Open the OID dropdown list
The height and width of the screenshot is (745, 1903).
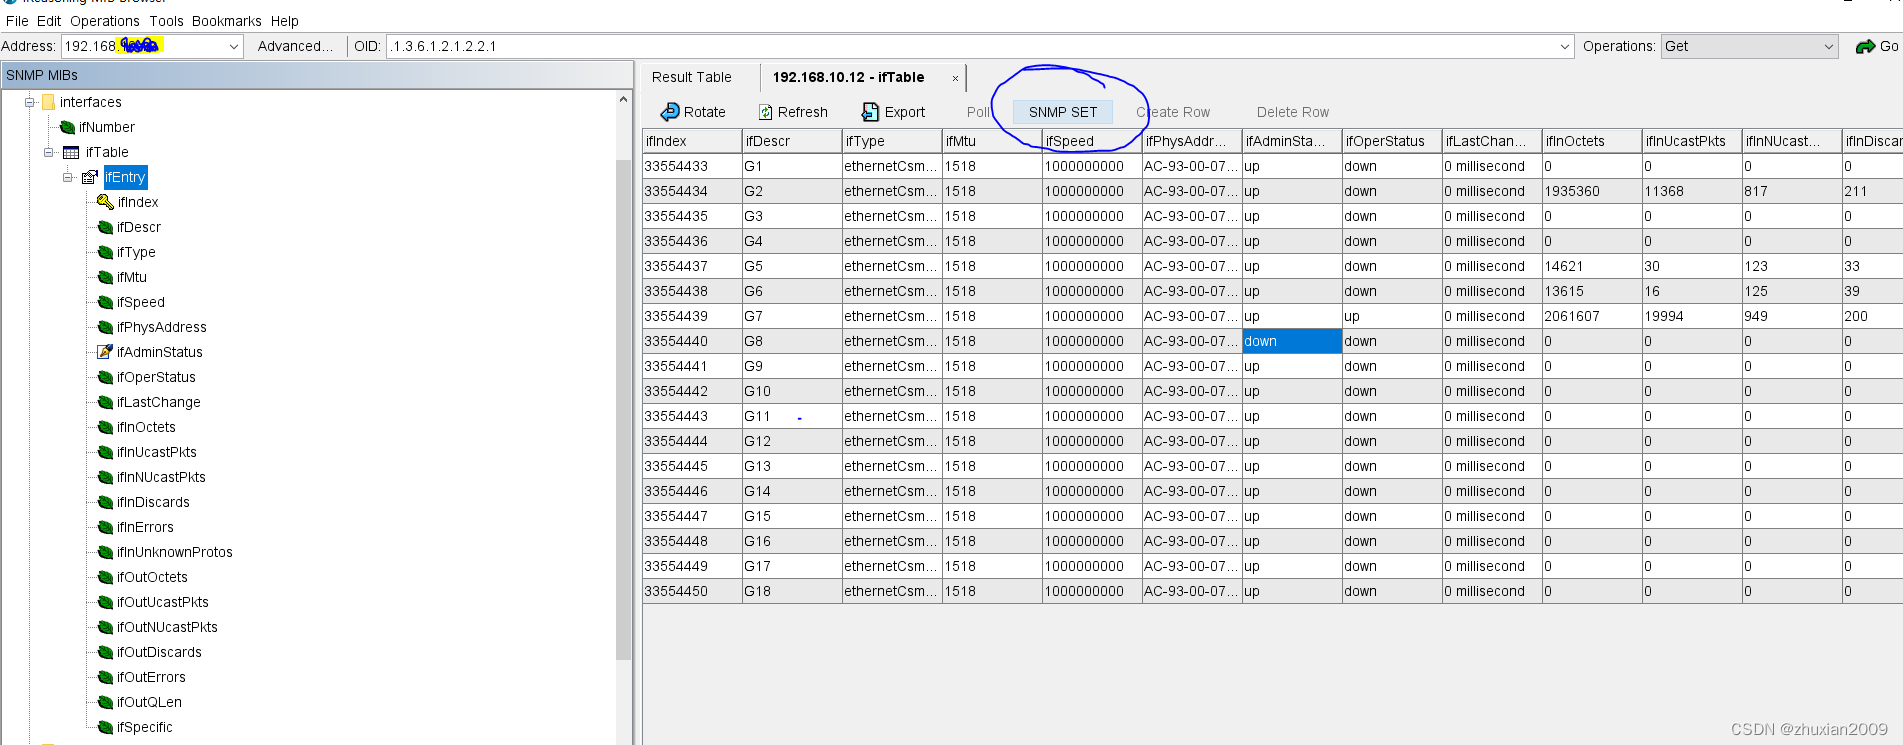pyautogui.click(x=1565, y=46)
